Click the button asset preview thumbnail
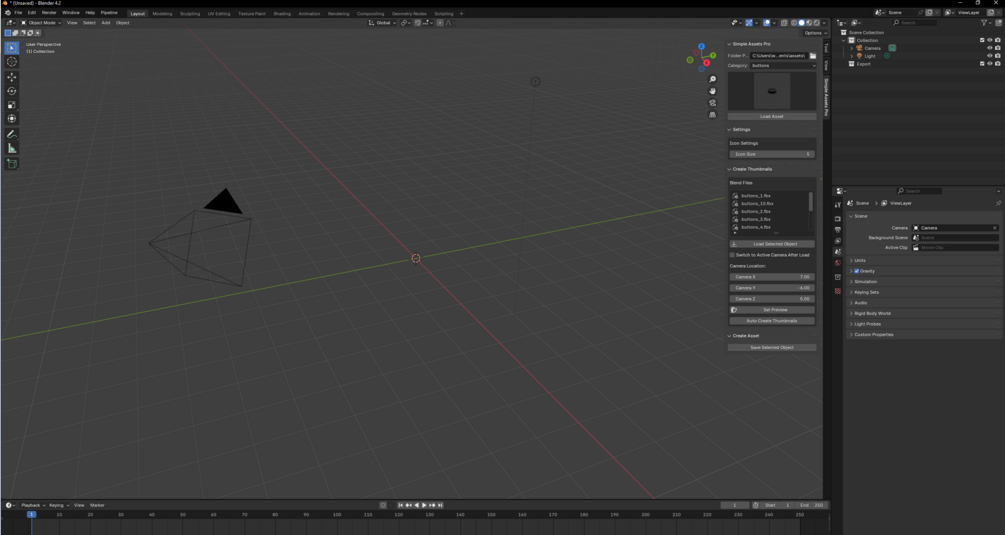Screen dimensions: 1005x535 point(772,91)
